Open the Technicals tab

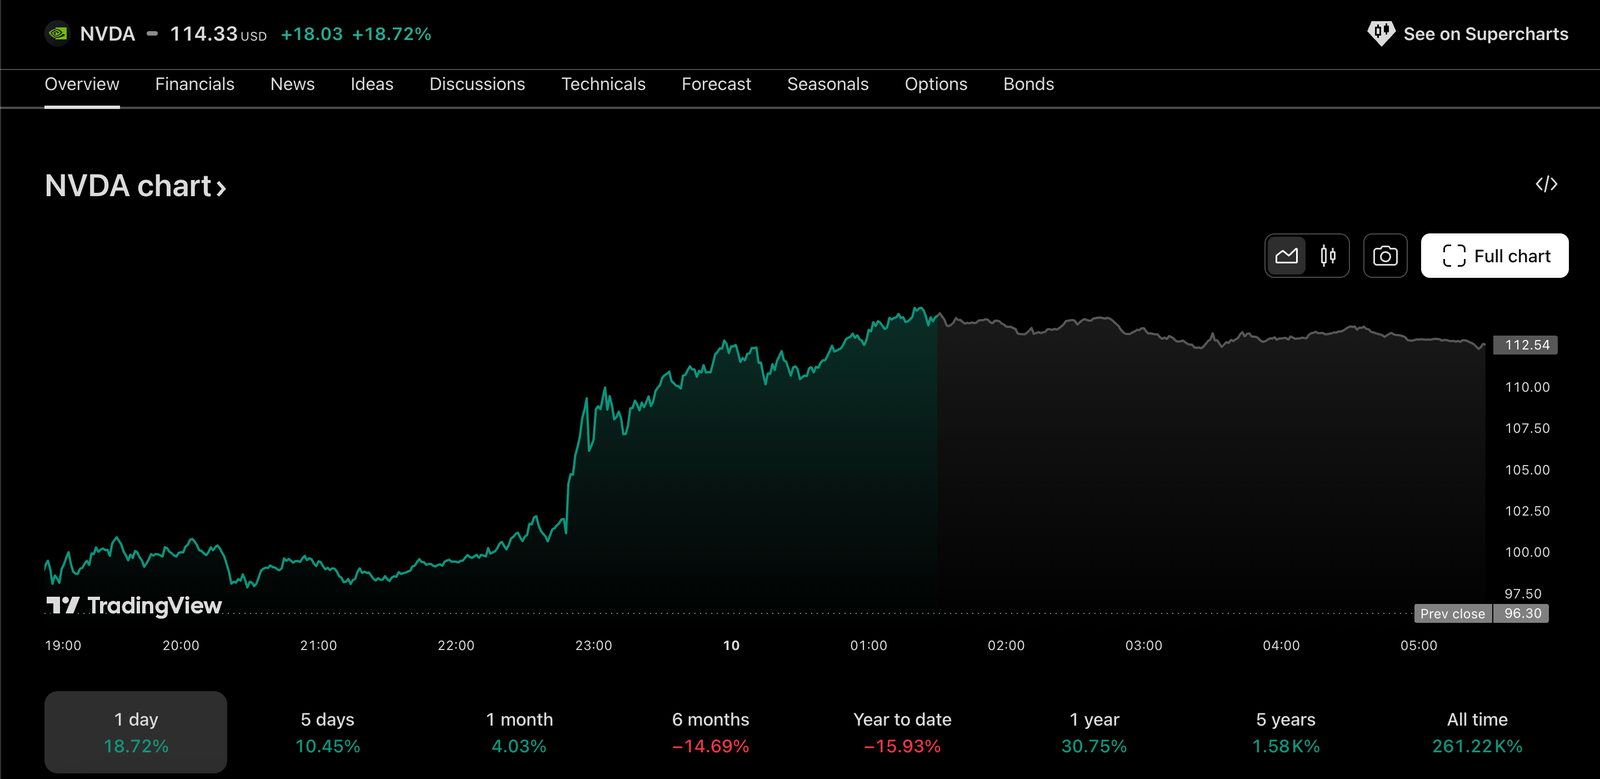[x=603, y=84]
